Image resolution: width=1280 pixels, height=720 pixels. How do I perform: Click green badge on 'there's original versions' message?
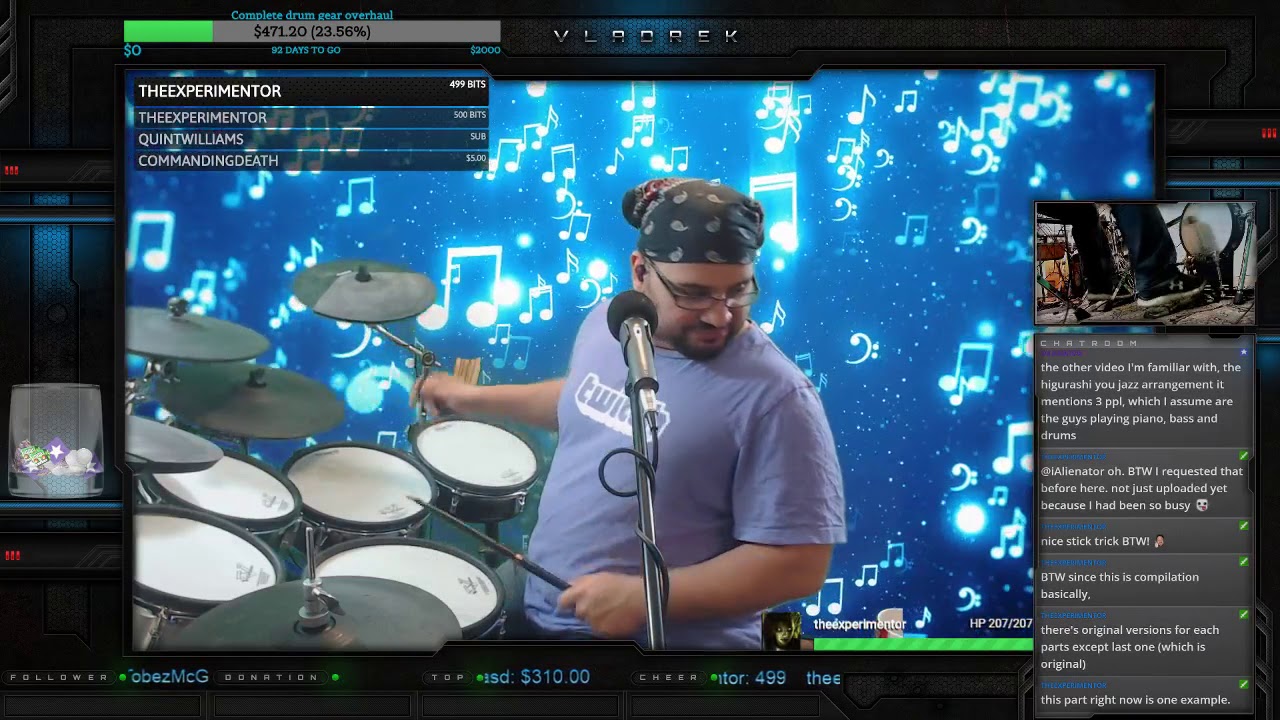1243,615
